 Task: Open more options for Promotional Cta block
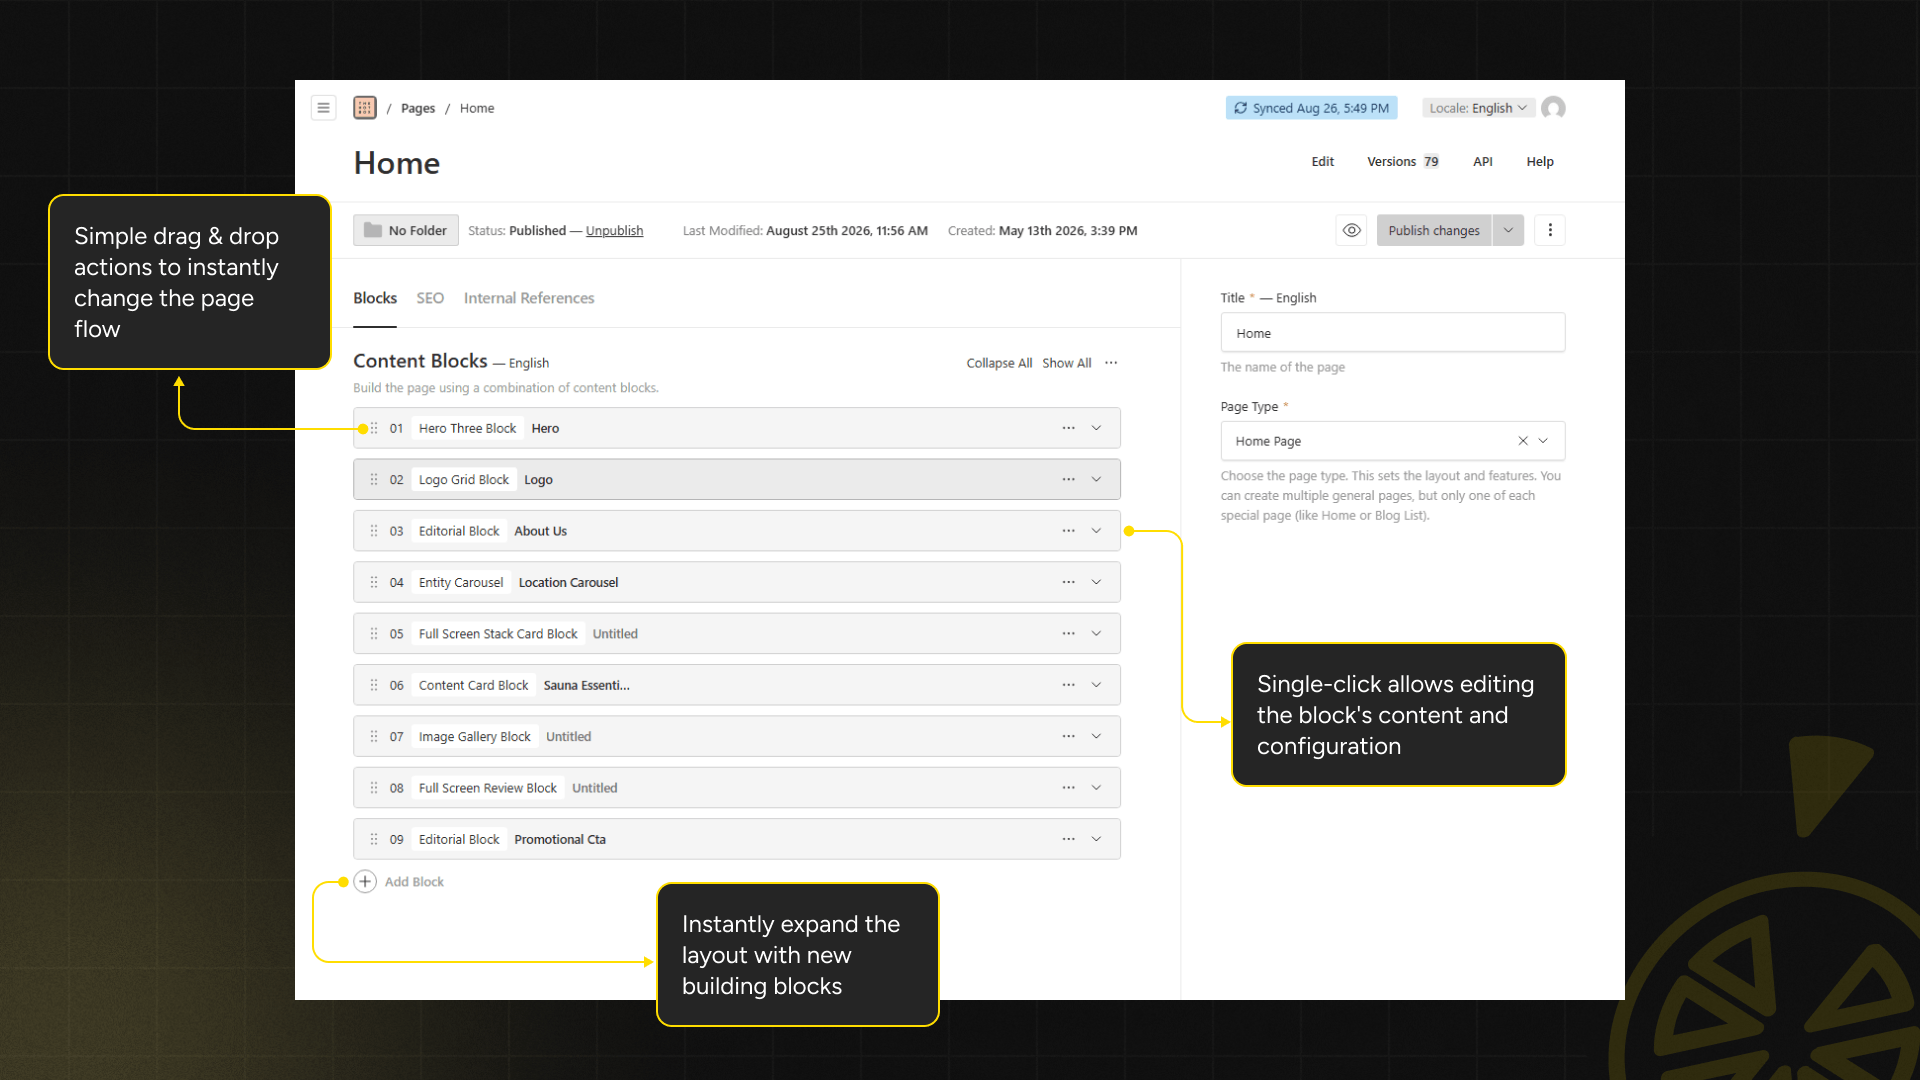pyautogui.click(x=1069, y=839)
